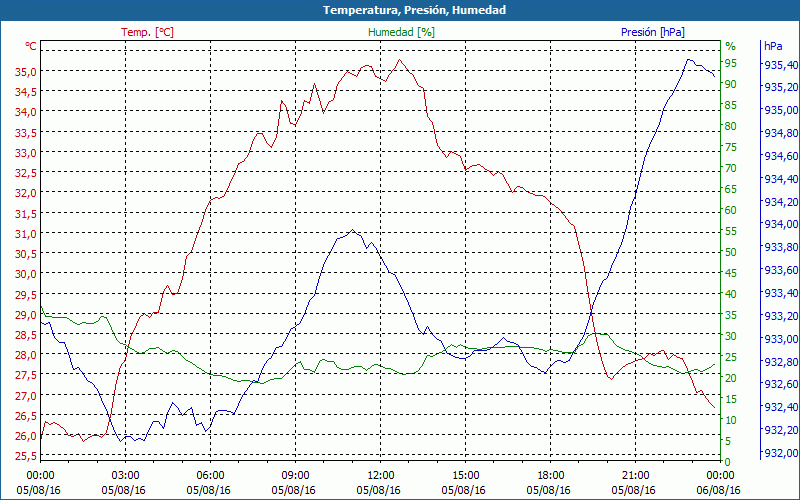Click the 75 humidity axis value
Viewport: 800px width, 500px height.
731,147
